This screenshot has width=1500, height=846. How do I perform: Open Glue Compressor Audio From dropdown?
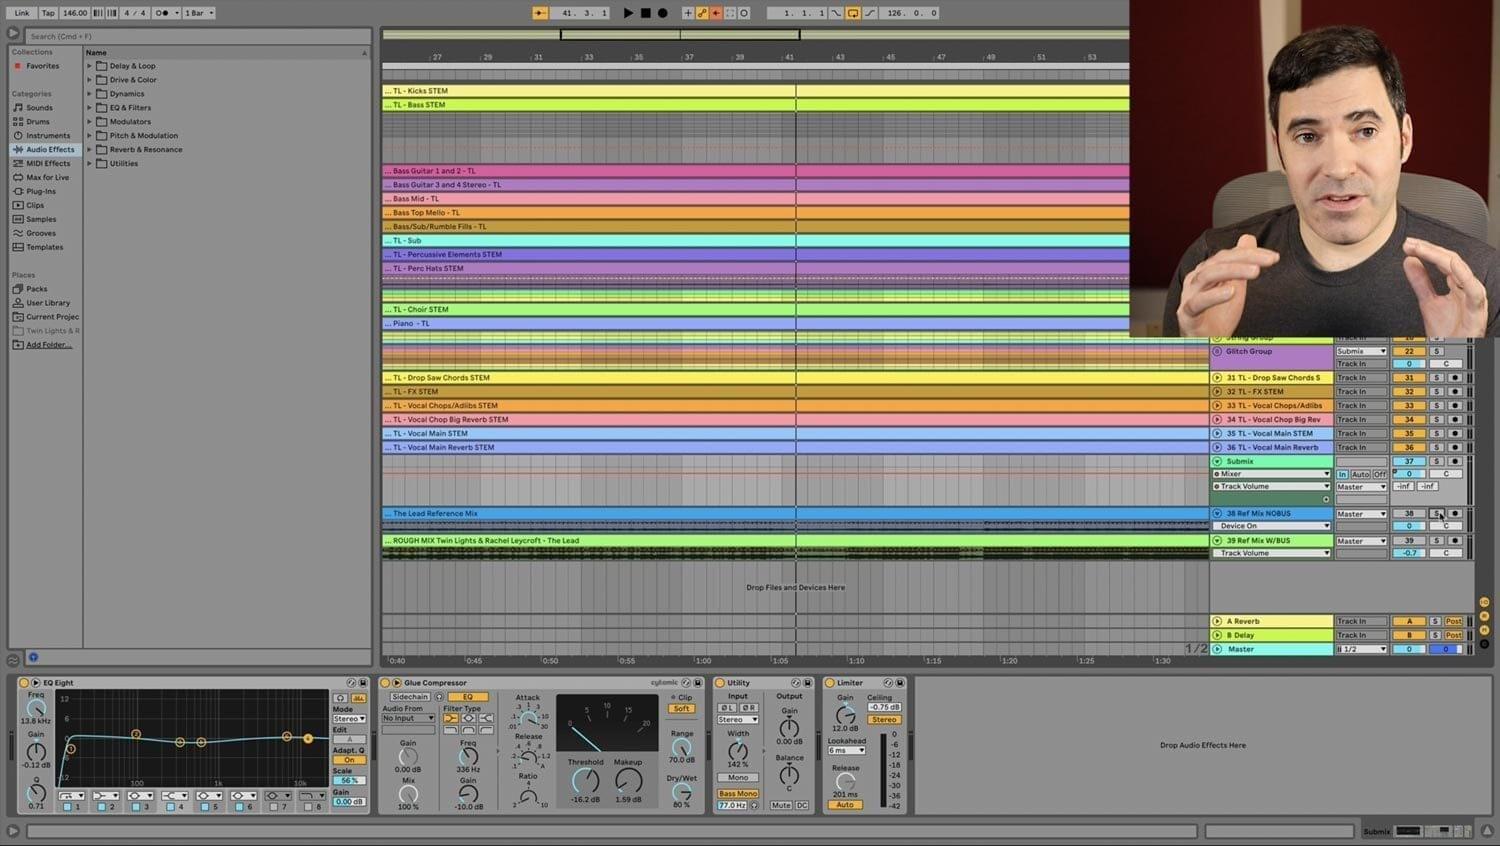408,718
